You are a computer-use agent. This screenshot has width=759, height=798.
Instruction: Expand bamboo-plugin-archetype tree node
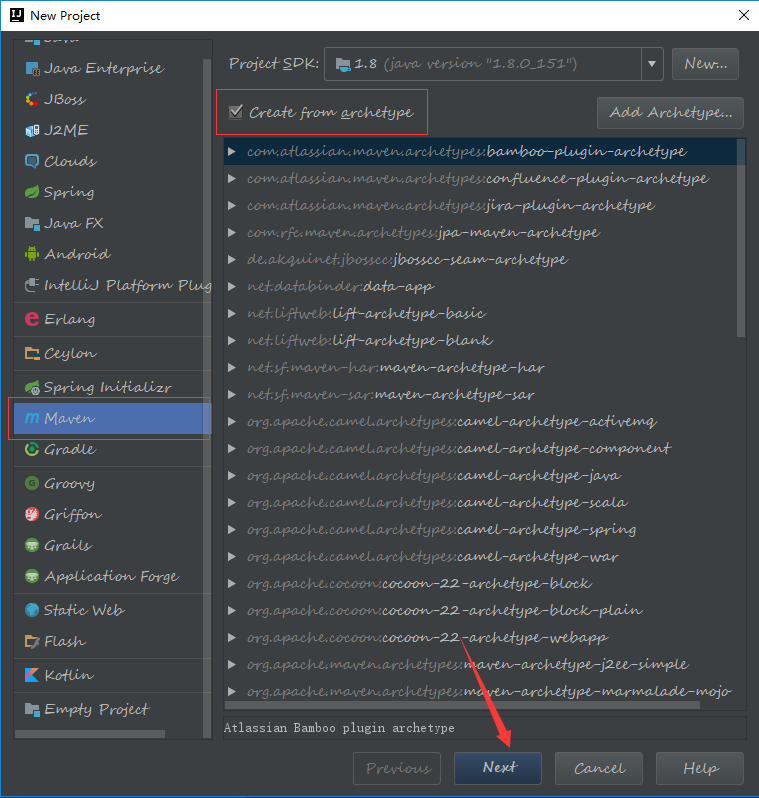click(x=232, y=152)
